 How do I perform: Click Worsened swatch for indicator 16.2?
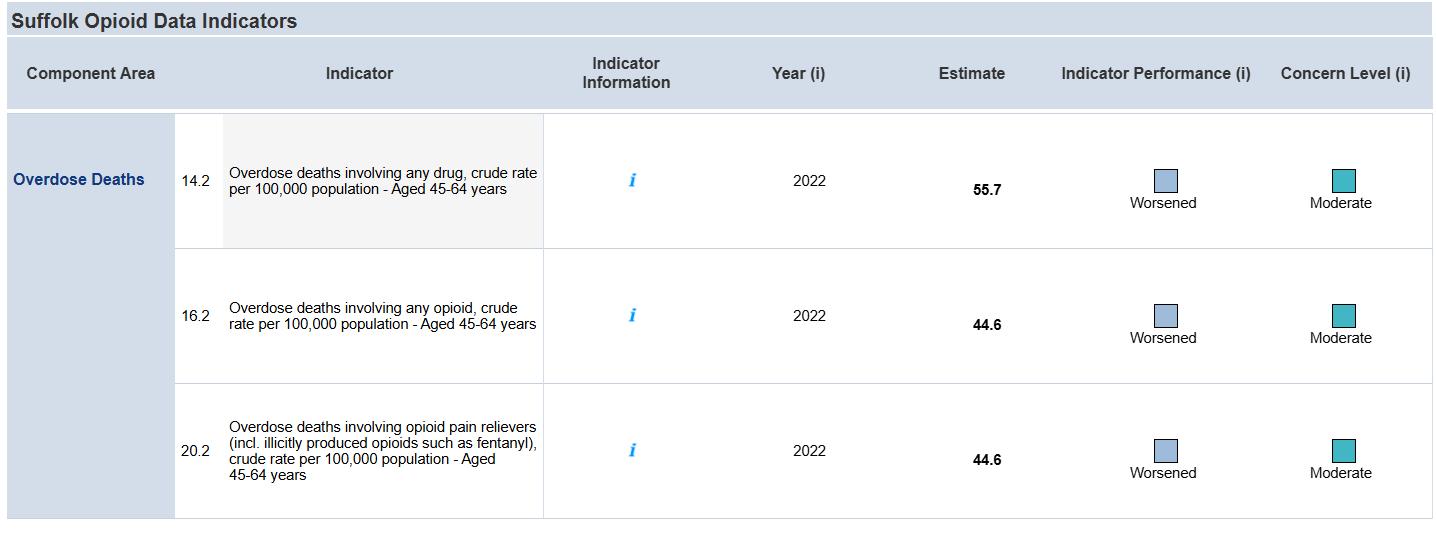[x=1165, y=316]
